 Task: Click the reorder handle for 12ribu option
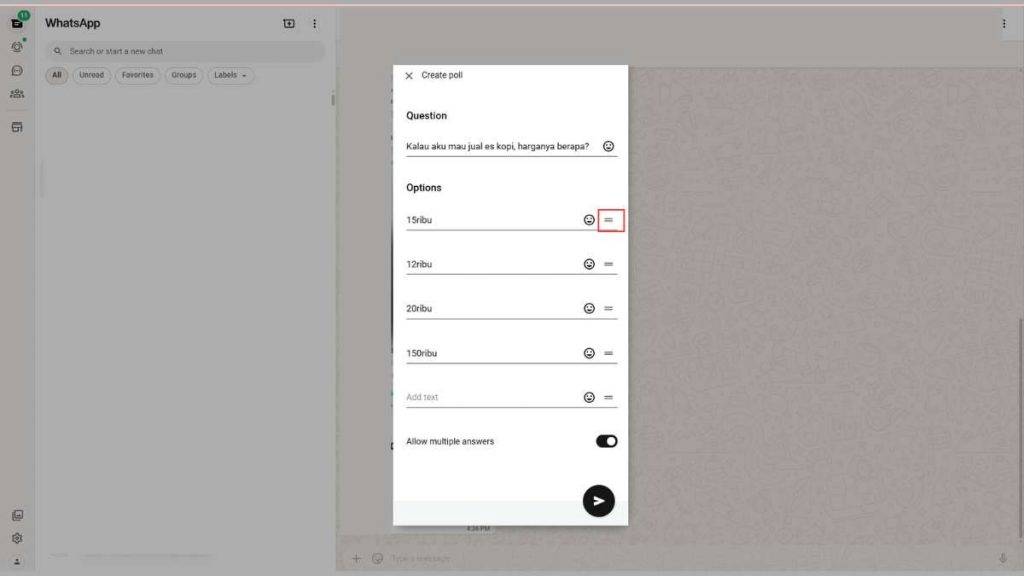click(x=608, y=265)
